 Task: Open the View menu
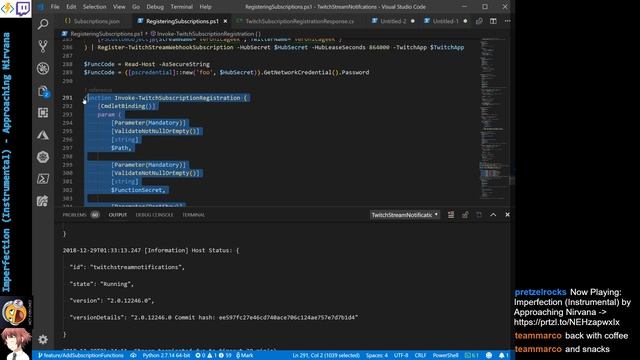coord(119,7)
